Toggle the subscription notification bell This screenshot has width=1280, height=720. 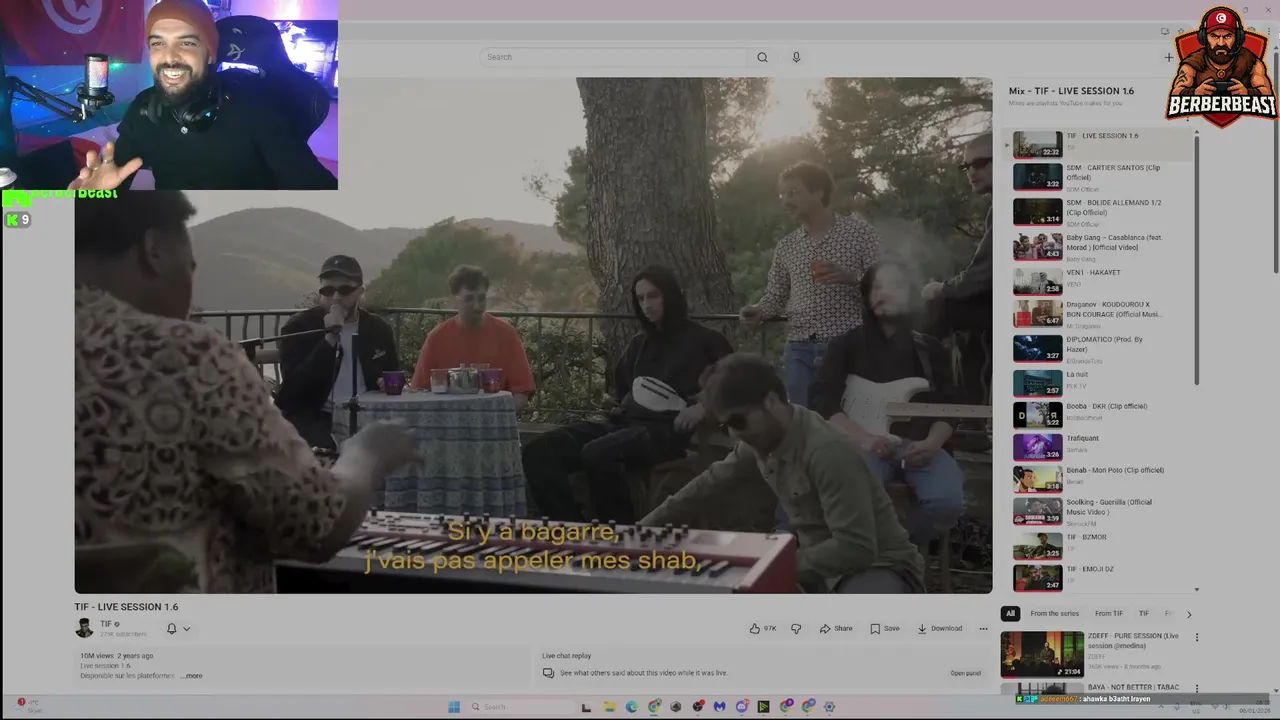pyautogui.click(x=171, y=629)
